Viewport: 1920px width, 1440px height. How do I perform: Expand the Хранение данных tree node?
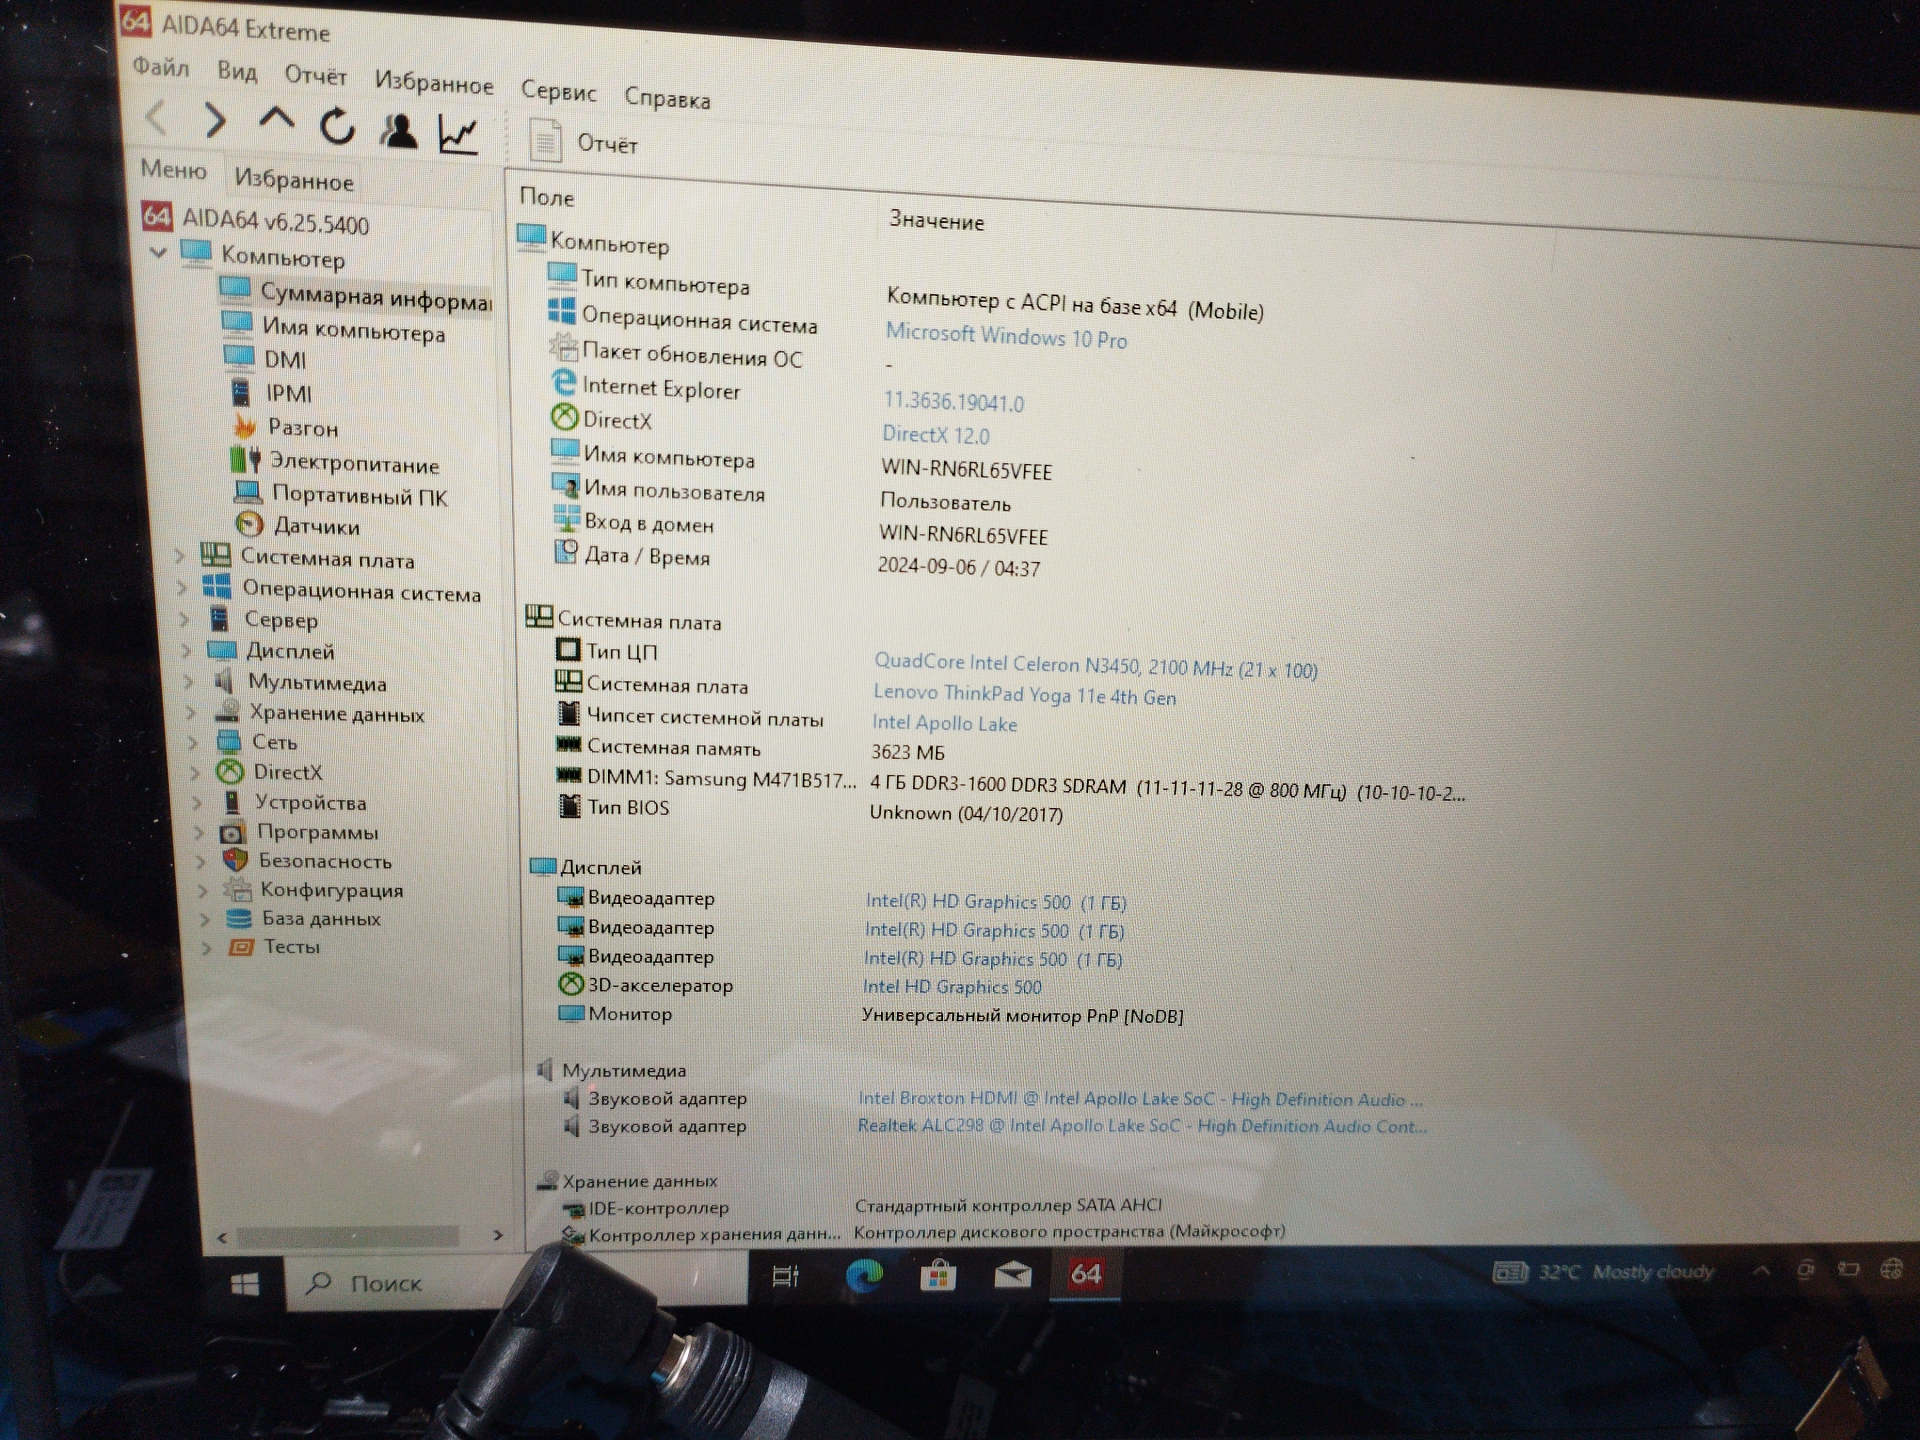click(x=192, y=712)
